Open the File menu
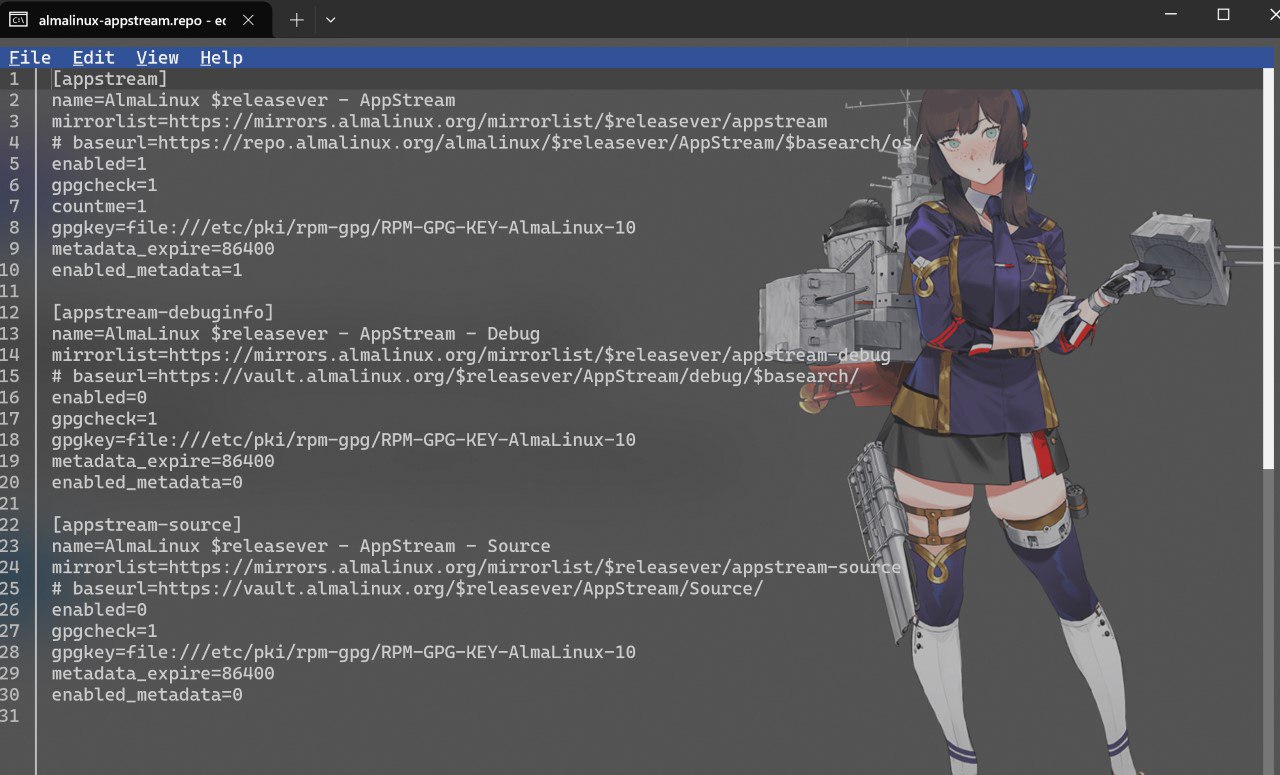 pos(30,58)
